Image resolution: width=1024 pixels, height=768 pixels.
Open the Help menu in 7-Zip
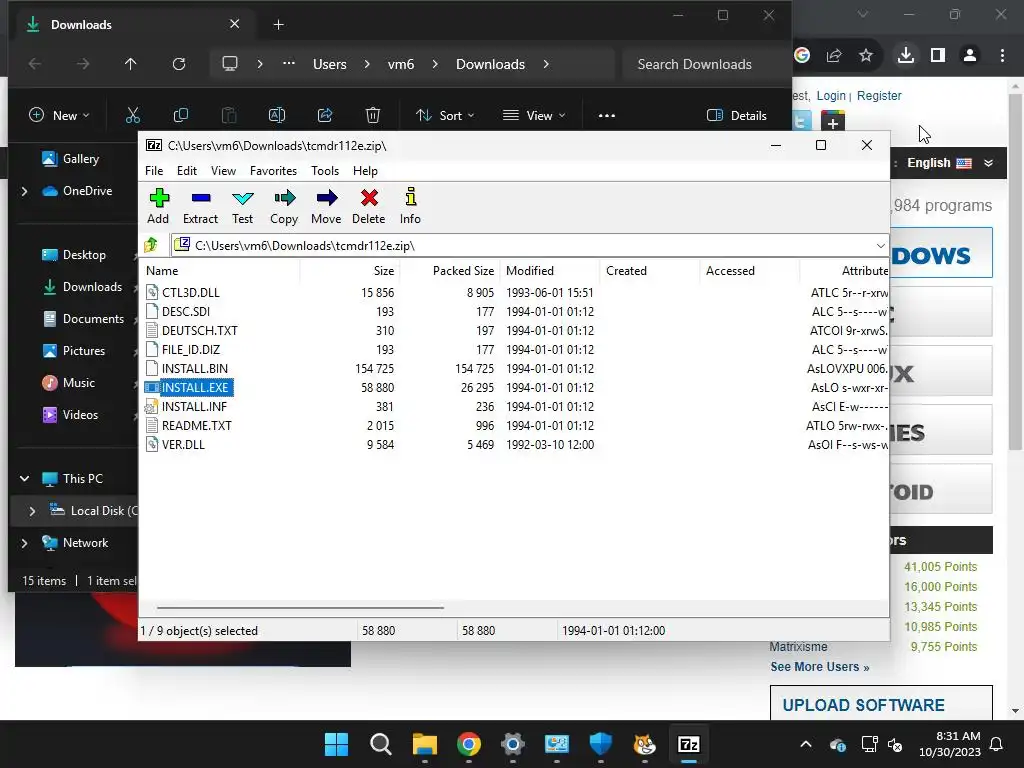click(x=365, y=170)
